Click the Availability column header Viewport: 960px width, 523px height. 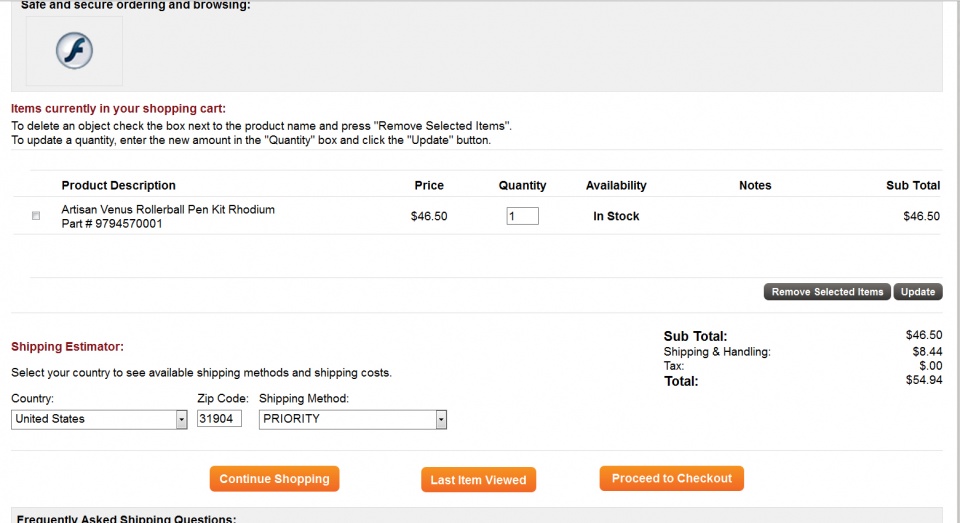pos(616,185)
